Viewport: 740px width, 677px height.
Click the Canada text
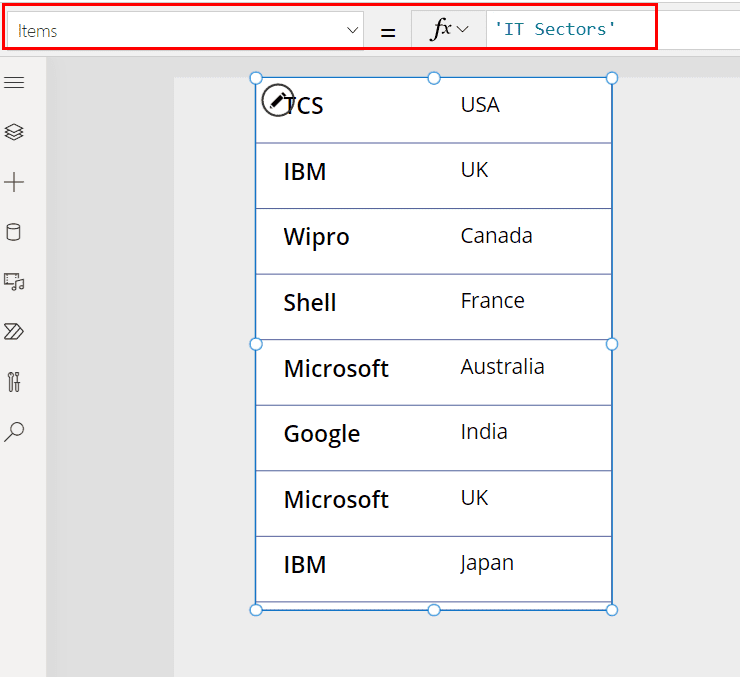click(x=496, y=235)
